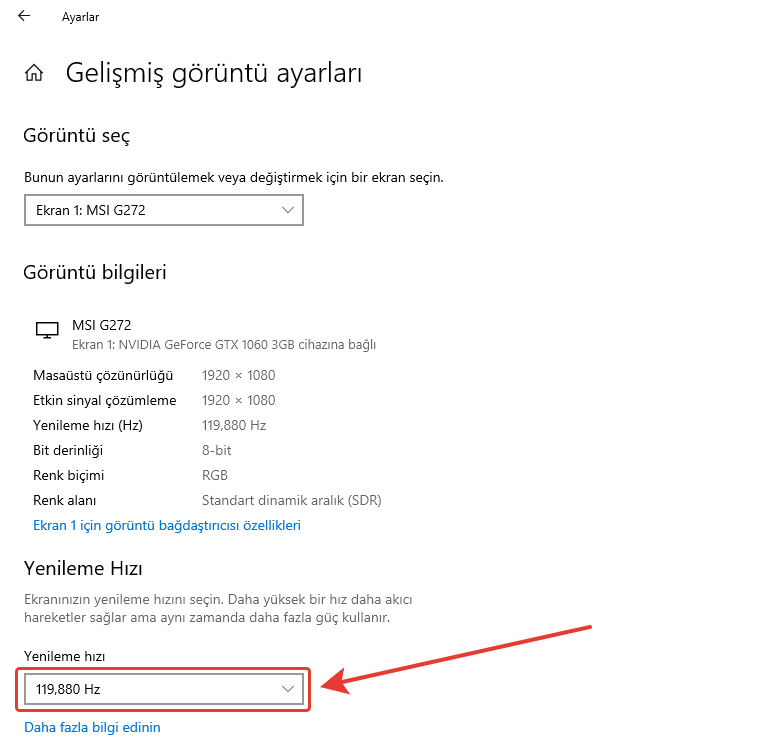Click the Gelişmiş görüntü ayarları heading
The width and height of the screenshot is (773, 749).
point(213,73)
